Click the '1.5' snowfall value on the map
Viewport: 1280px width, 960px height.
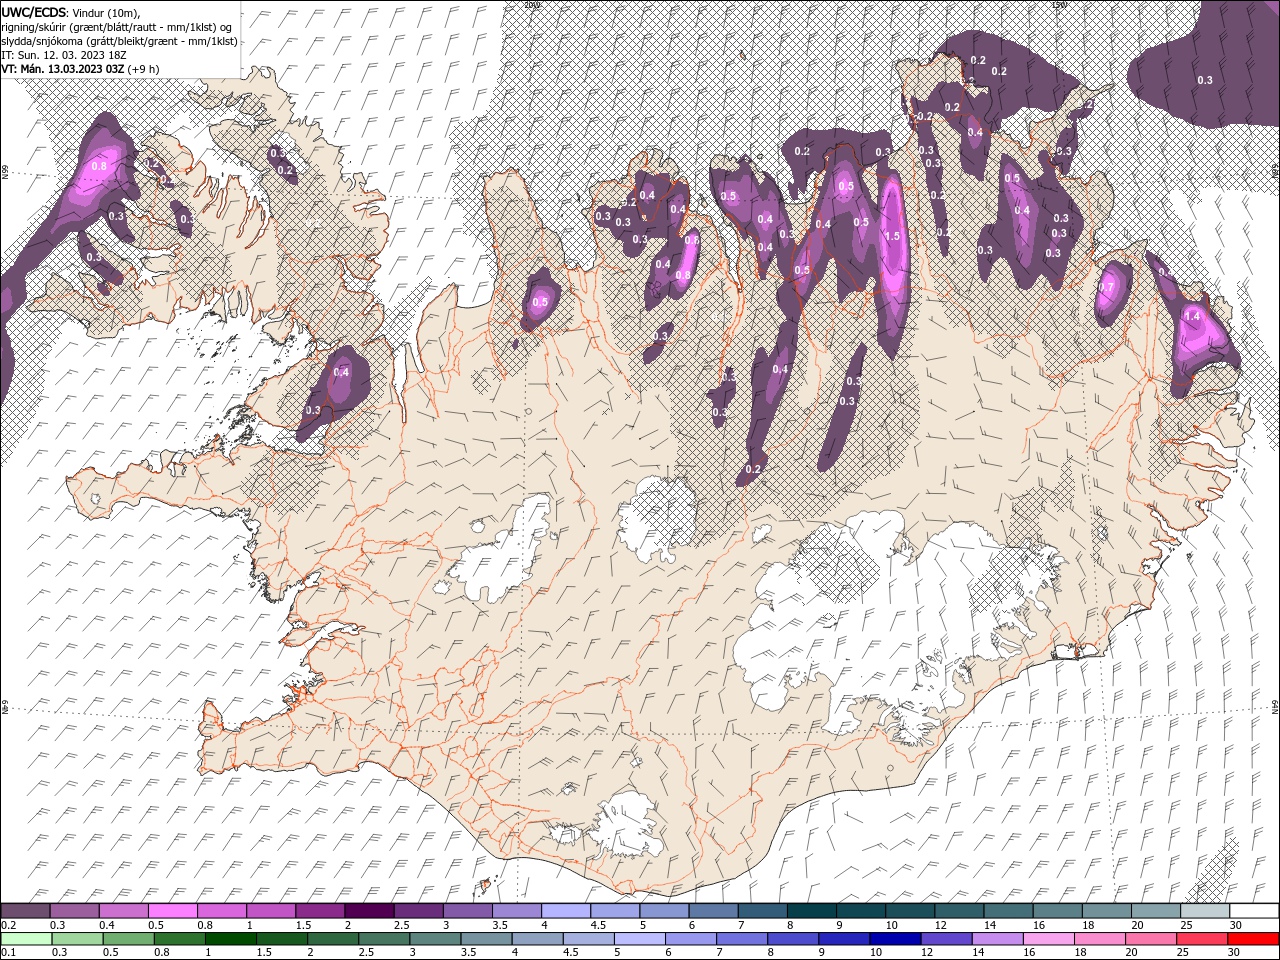(892, 236)
